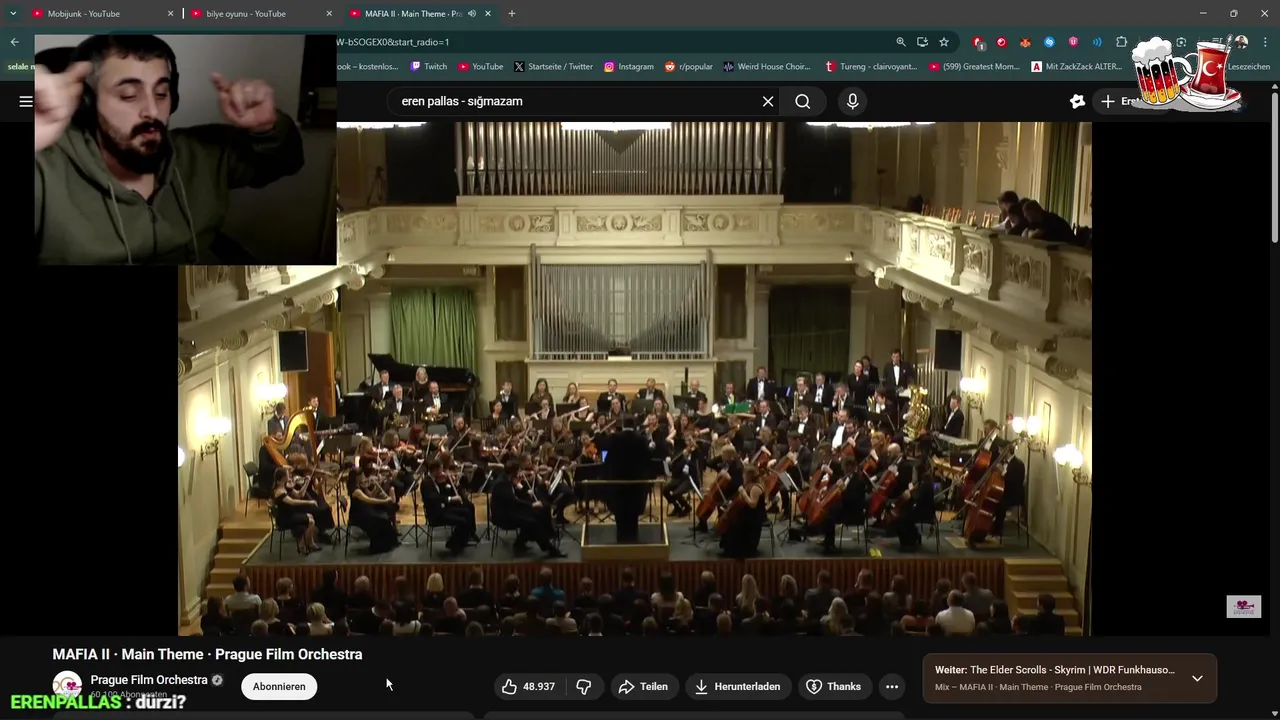Open the zoom magnifier in address bar
Screen dimensions: 1280x720
[901, 42]
